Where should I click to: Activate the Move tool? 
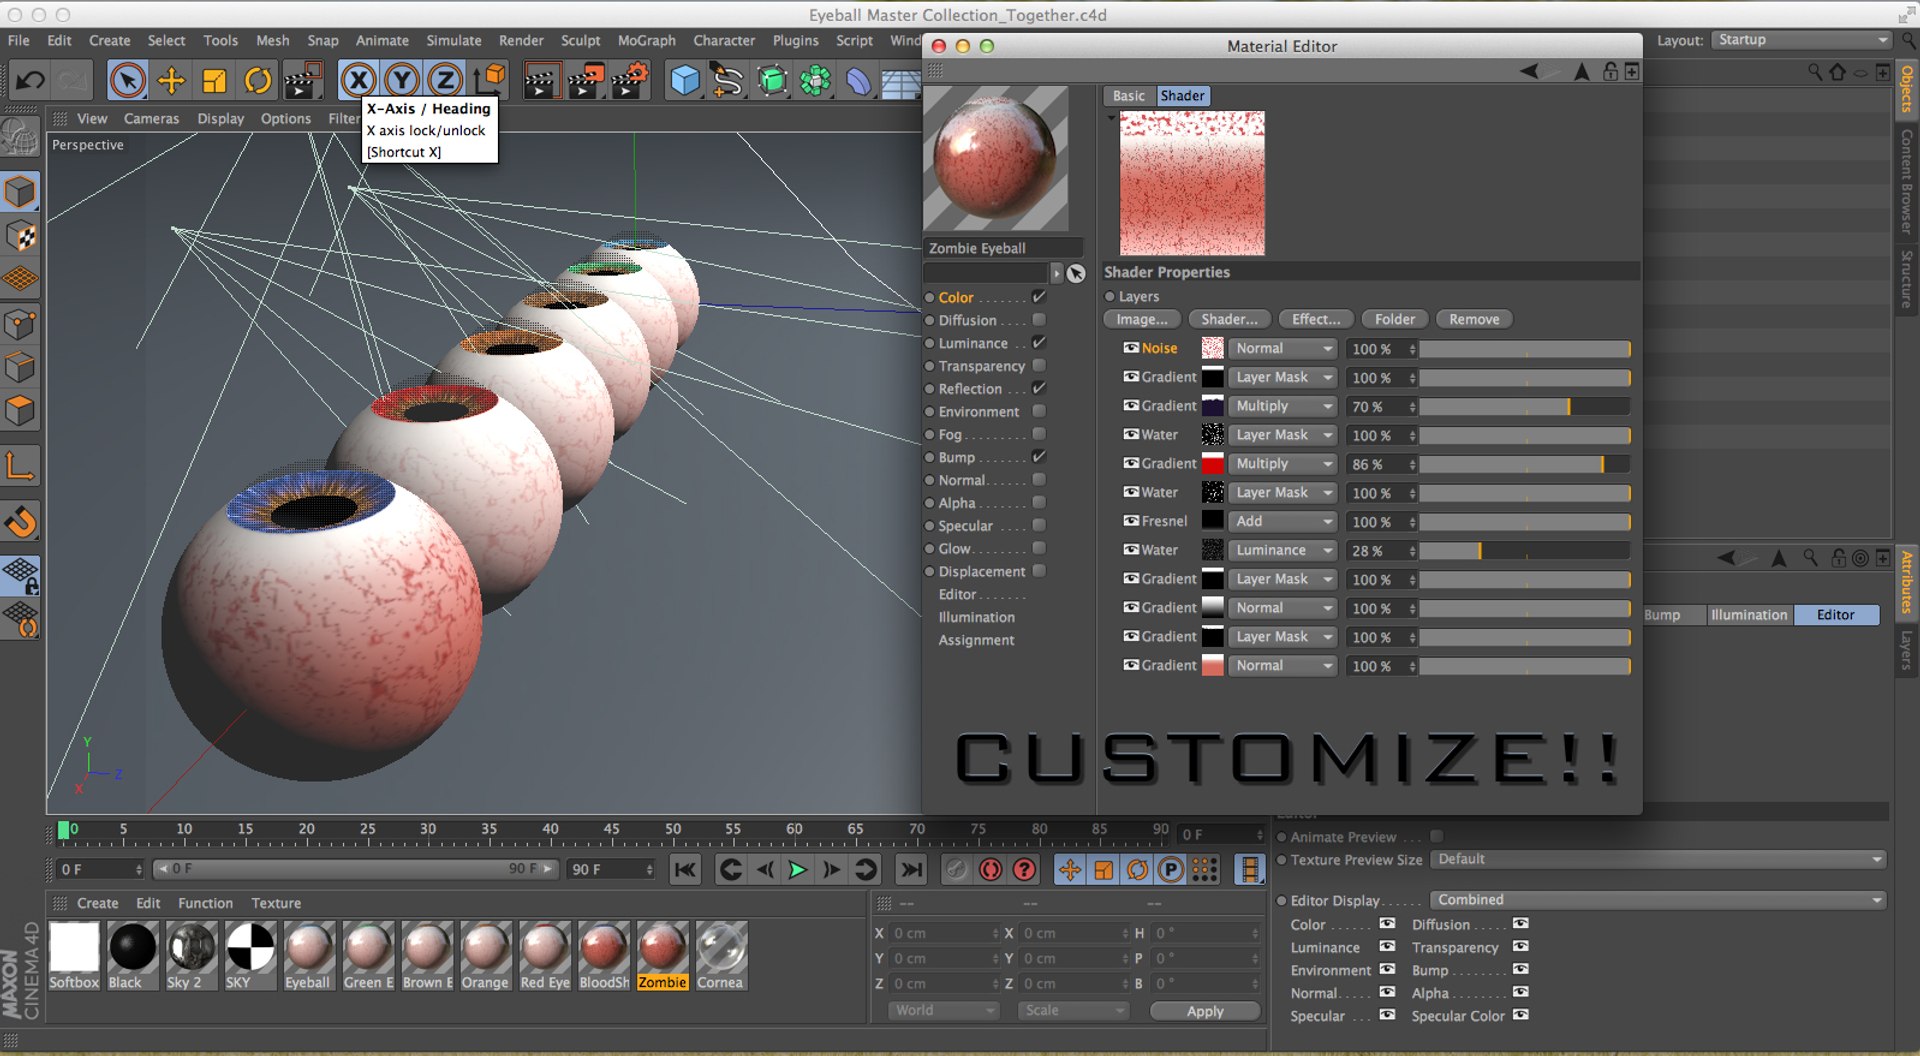[x=171, y=80]
